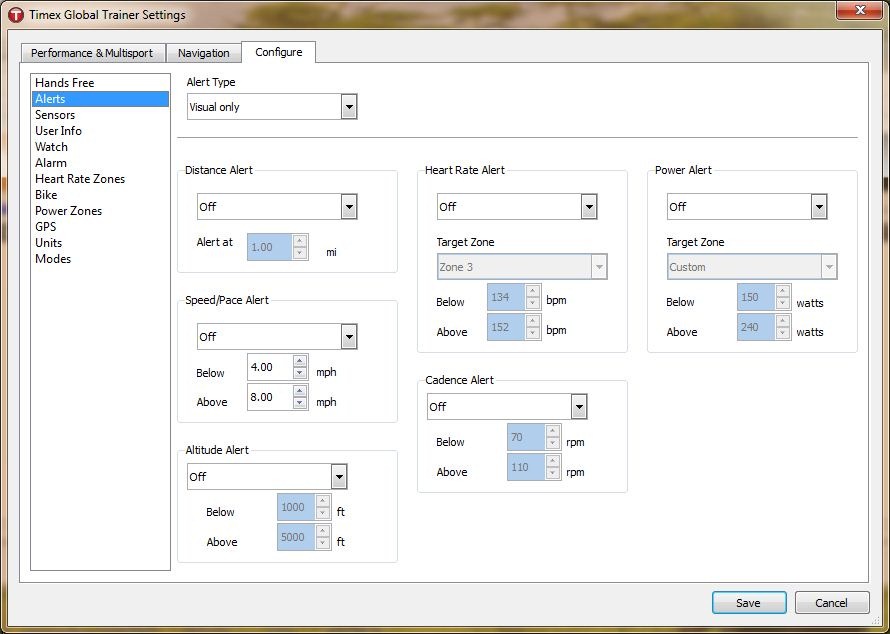Increase the Heart Rate Above bpm value
This screenshot has height=634, width=890.
533,321
